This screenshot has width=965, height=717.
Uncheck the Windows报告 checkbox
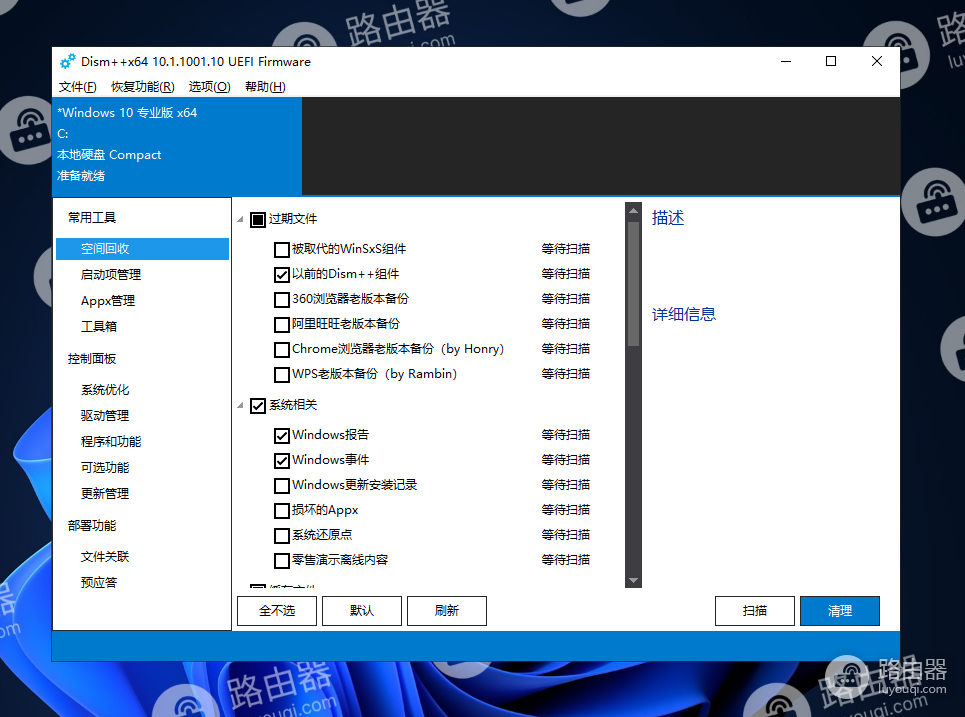click(282, 436)
